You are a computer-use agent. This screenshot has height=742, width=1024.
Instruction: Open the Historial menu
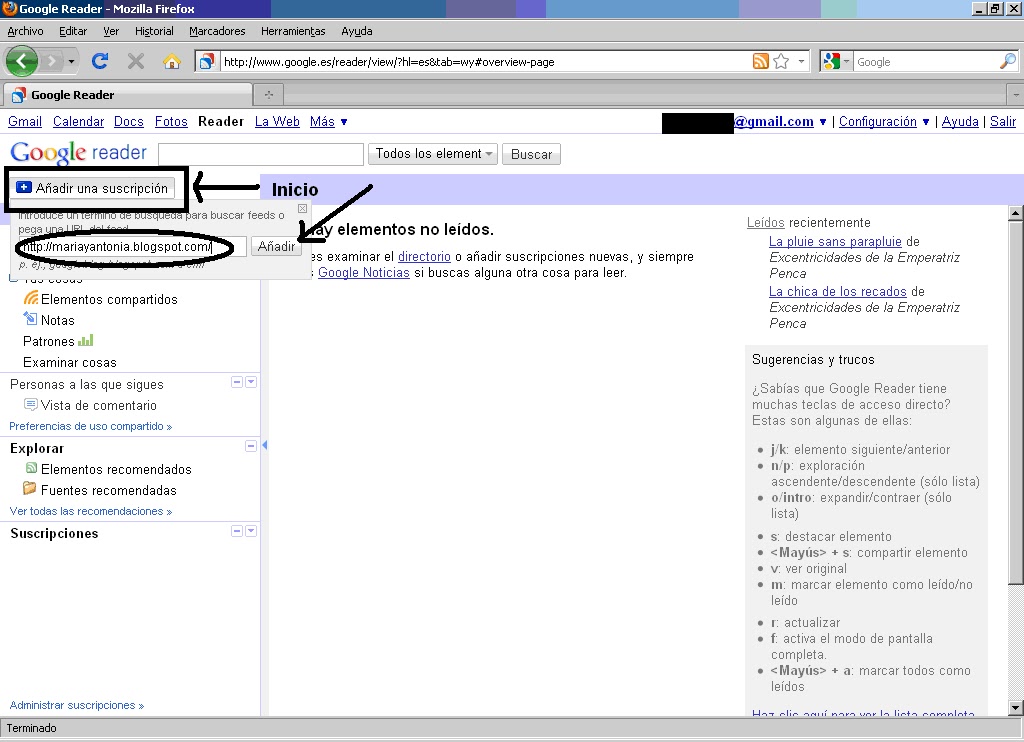(154, 31)
